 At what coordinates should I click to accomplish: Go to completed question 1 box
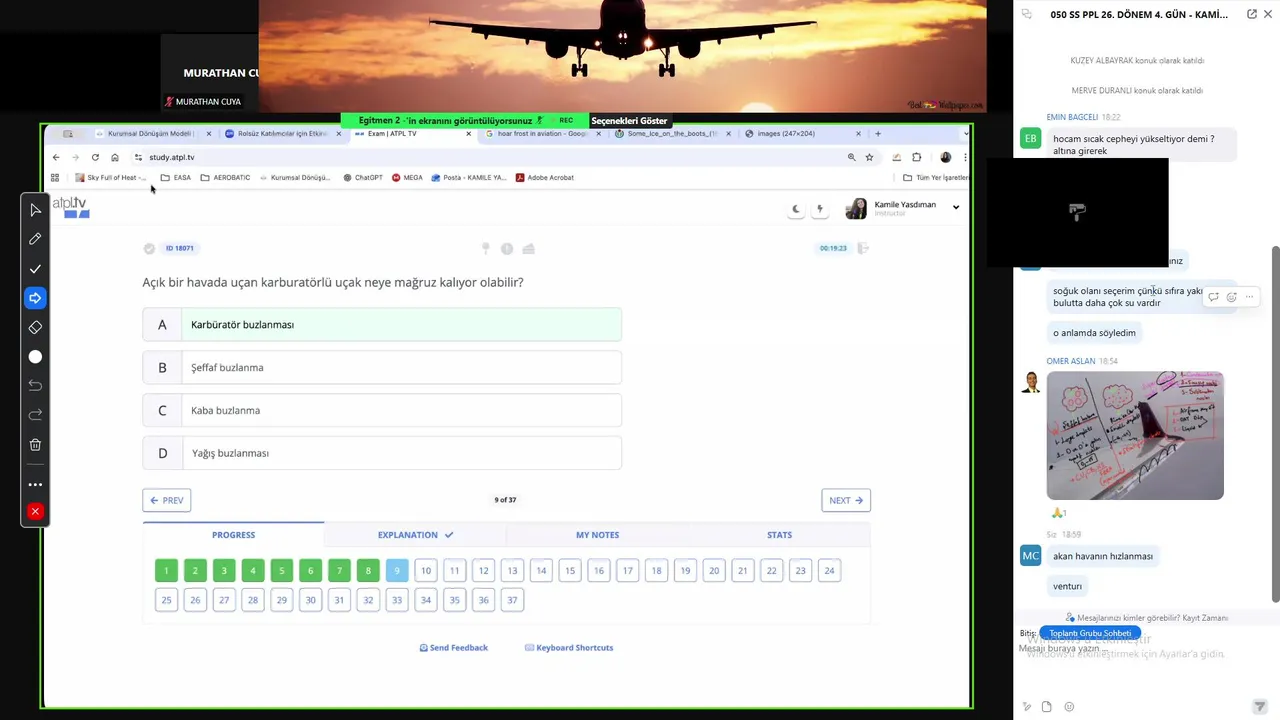point(166,571)
